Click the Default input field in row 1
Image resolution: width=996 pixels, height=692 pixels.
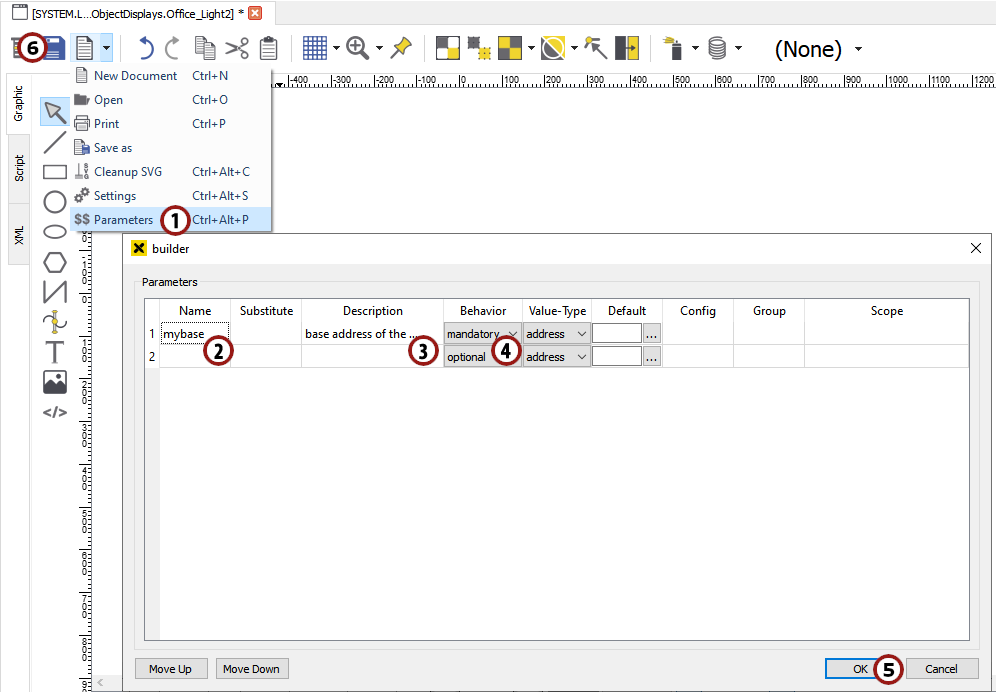616,334
